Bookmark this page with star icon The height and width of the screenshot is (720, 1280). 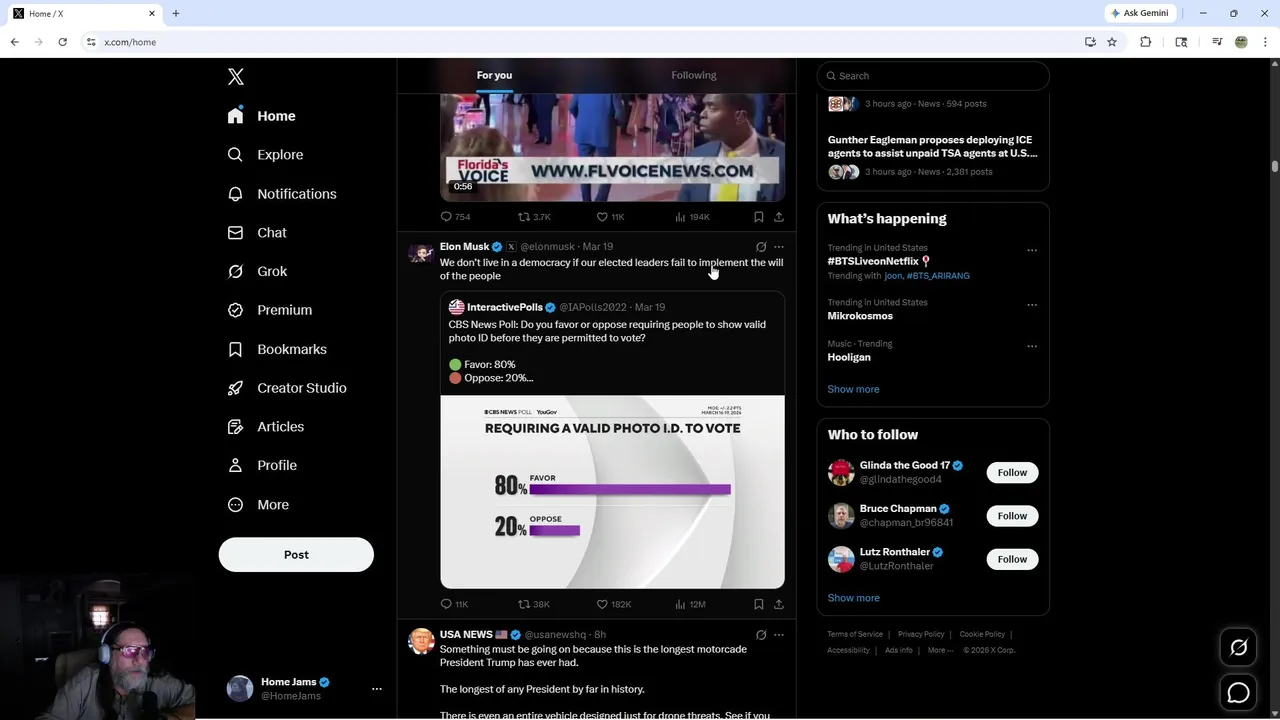pos(1111,42)
